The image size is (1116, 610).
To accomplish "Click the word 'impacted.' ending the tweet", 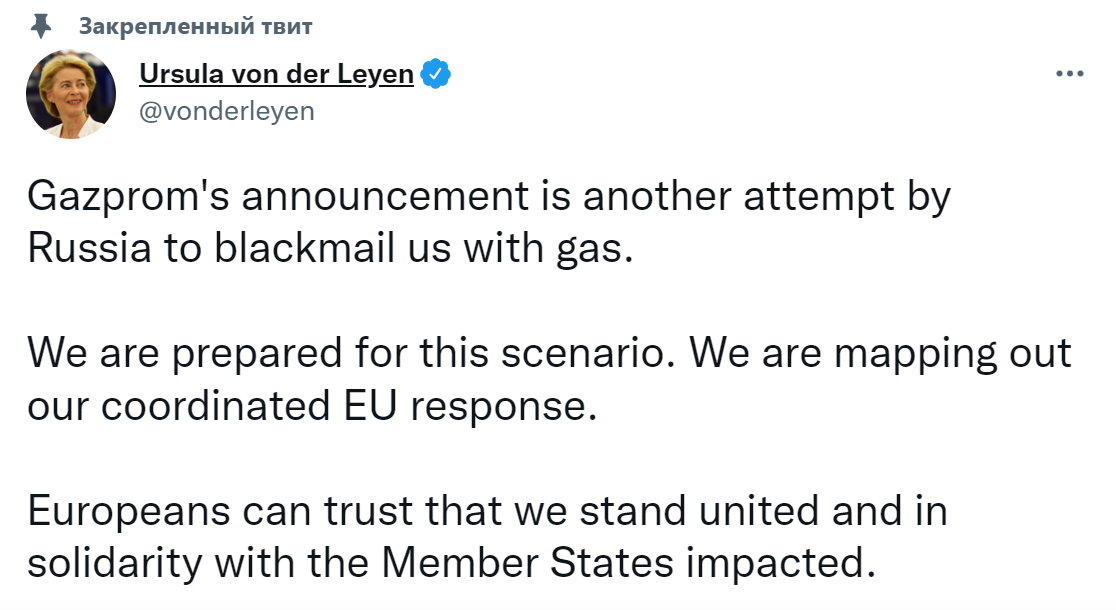I will point(781,564).
